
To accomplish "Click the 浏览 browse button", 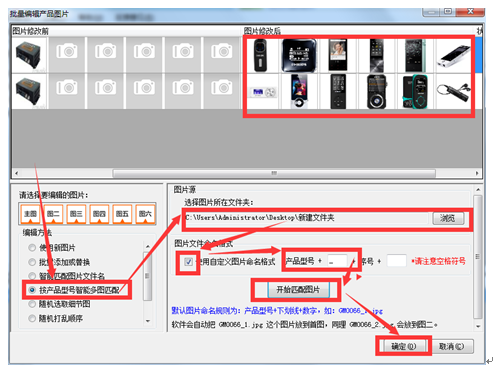I will tap(448, 218).
